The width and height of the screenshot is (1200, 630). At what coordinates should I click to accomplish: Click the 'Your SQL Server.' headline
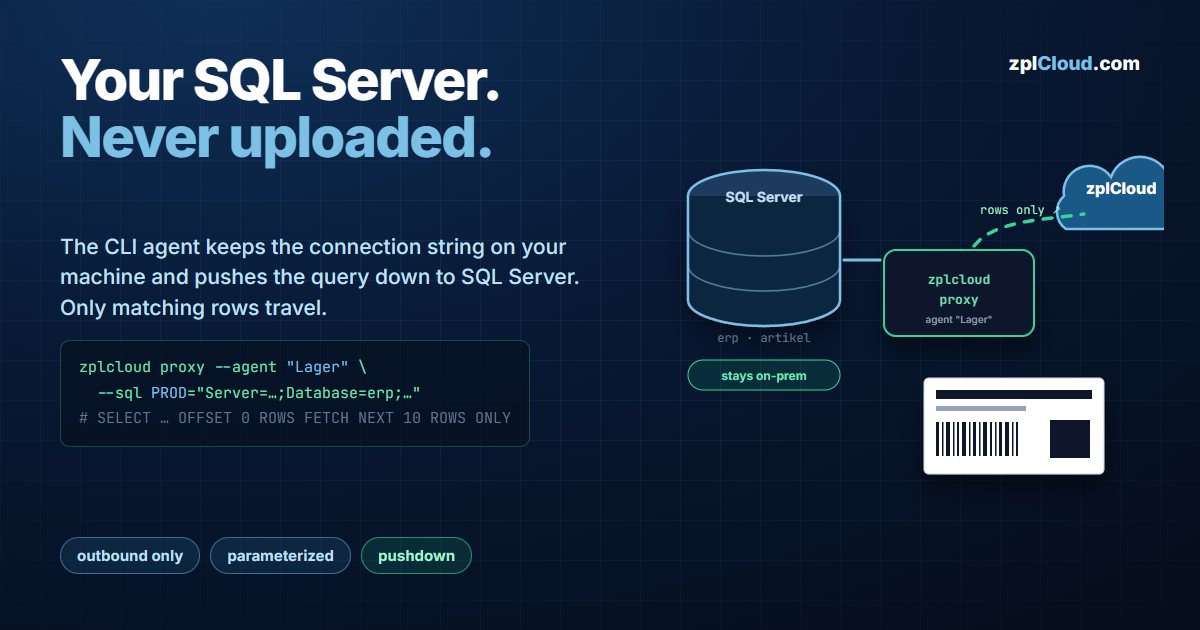pos(280,80)
